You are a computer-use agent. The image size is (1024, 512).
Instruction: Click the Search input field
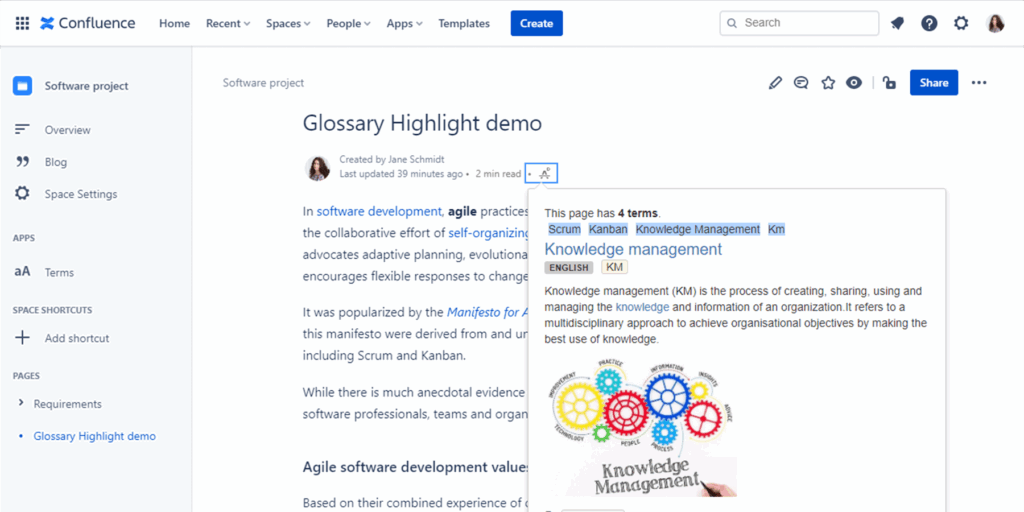805,23
